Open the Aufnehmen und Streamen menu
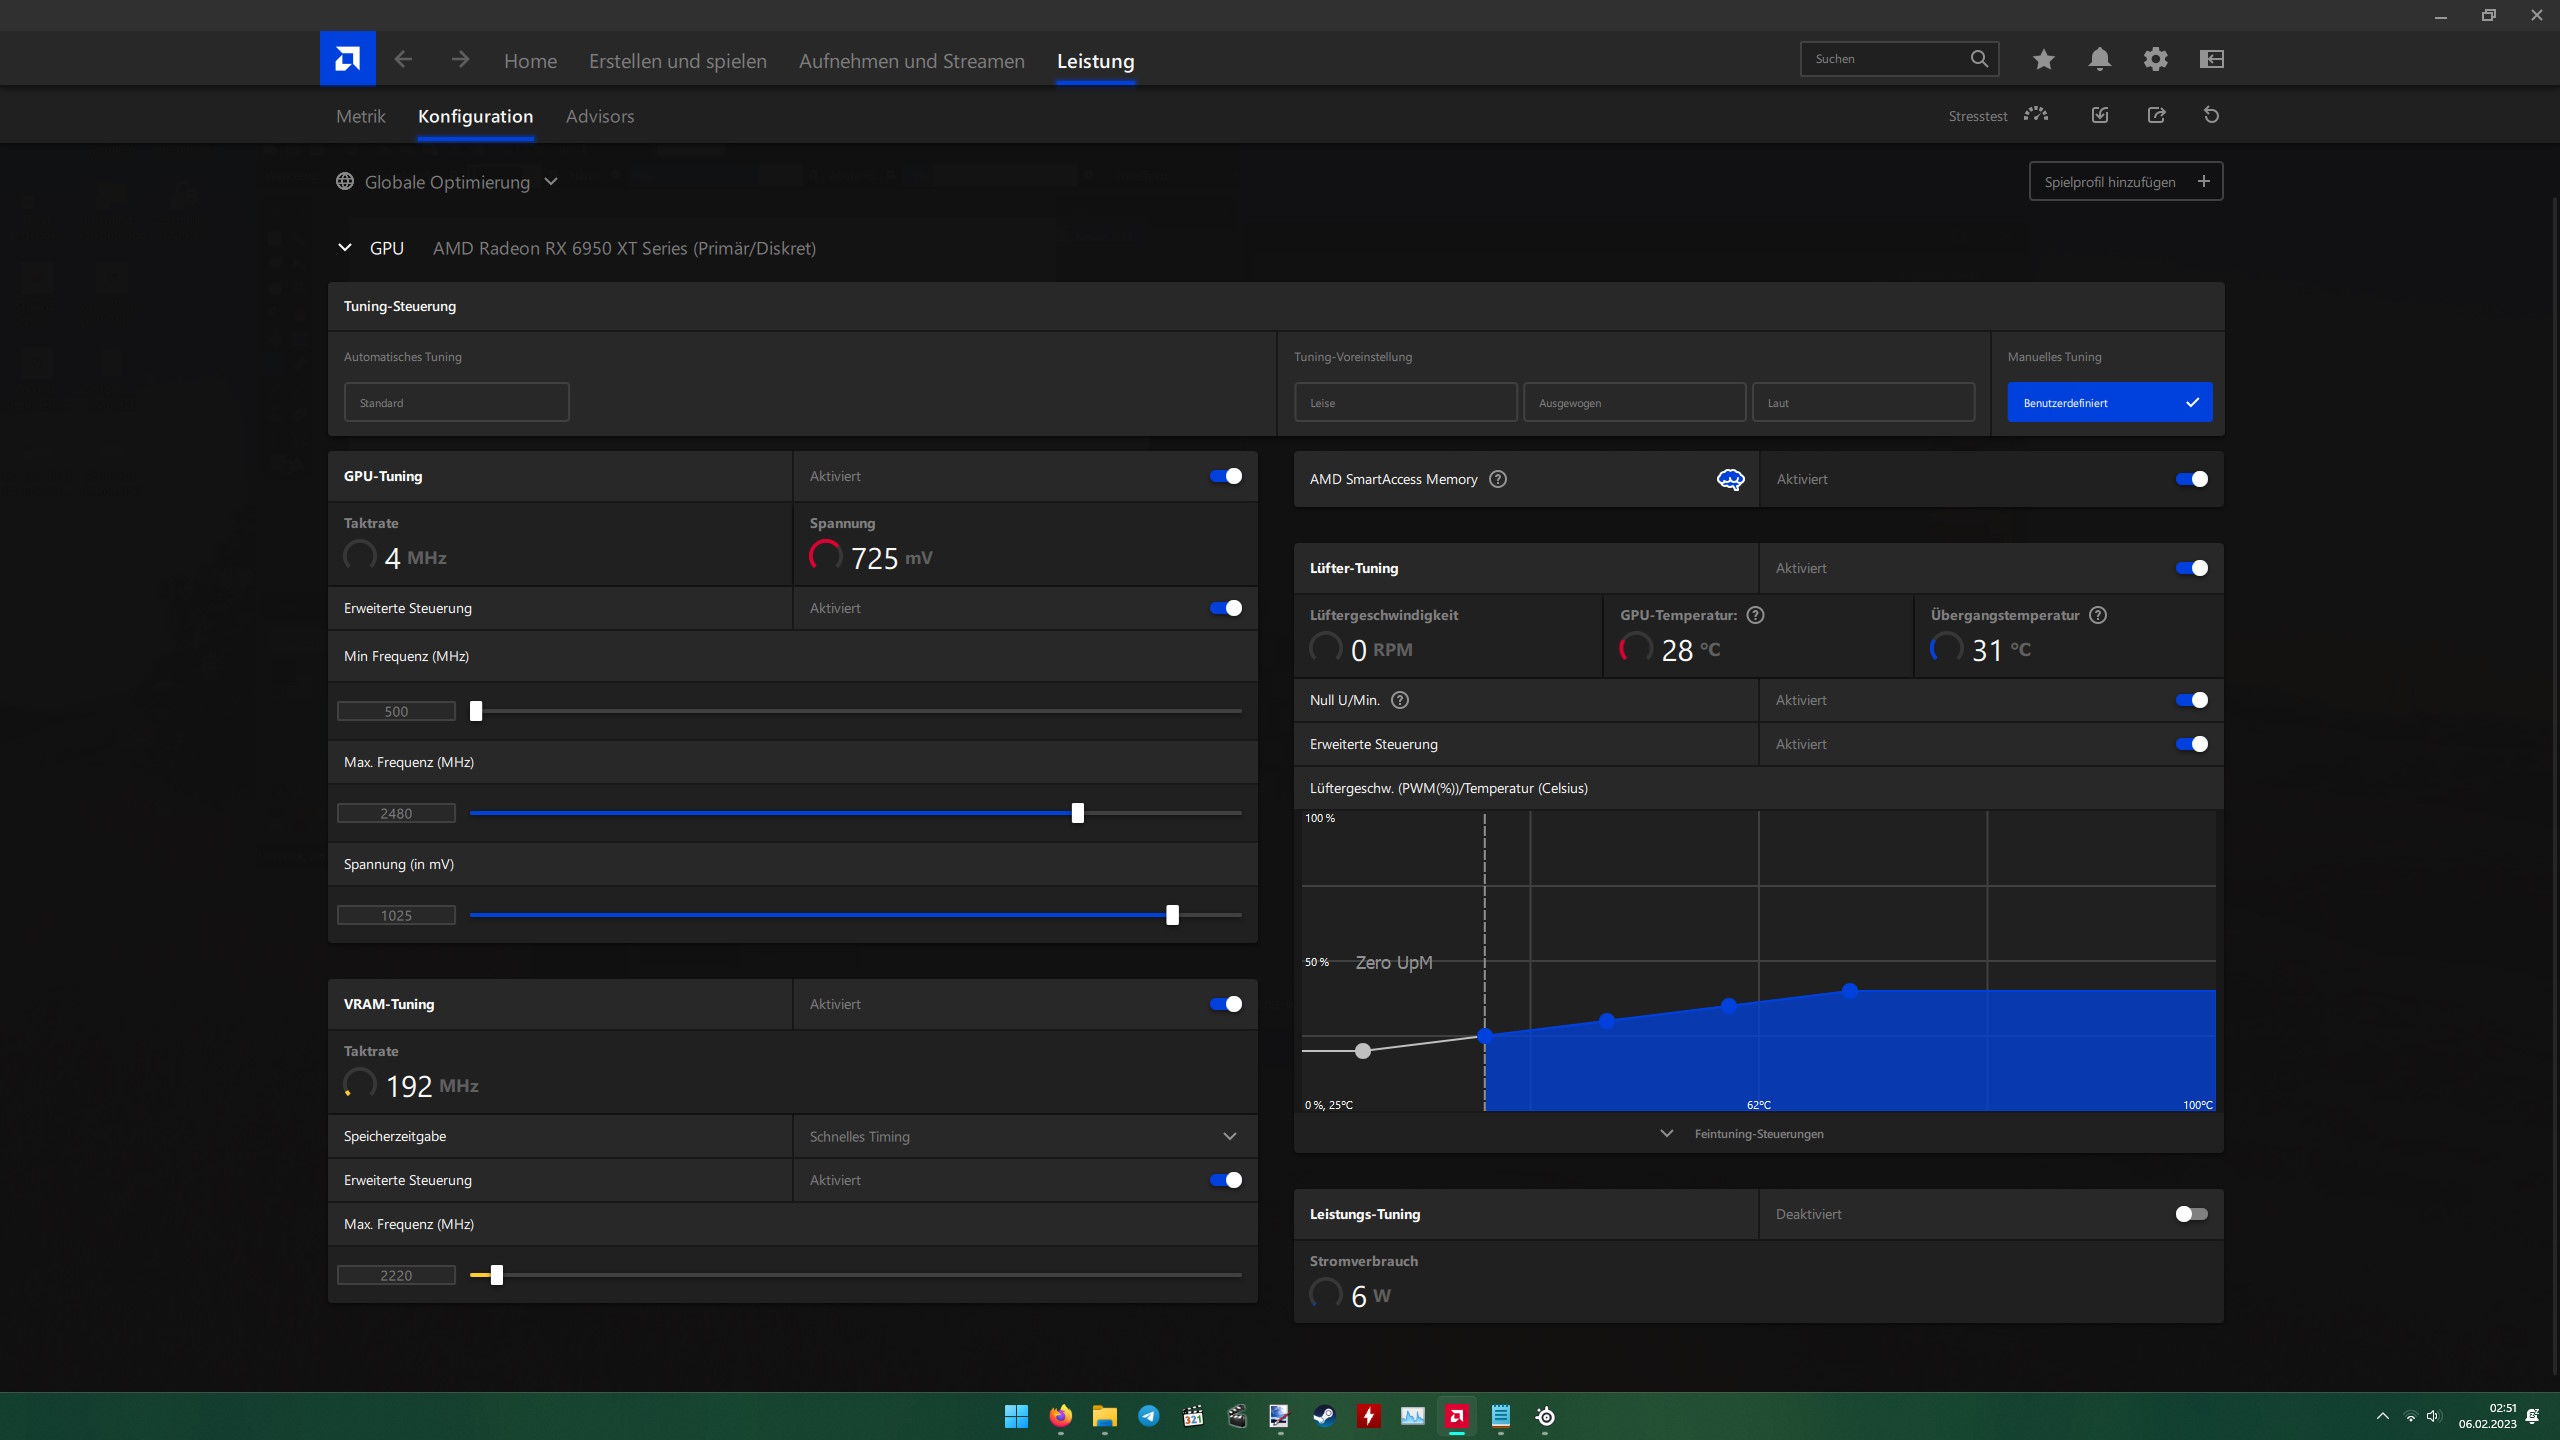 (x=911, y=61)
